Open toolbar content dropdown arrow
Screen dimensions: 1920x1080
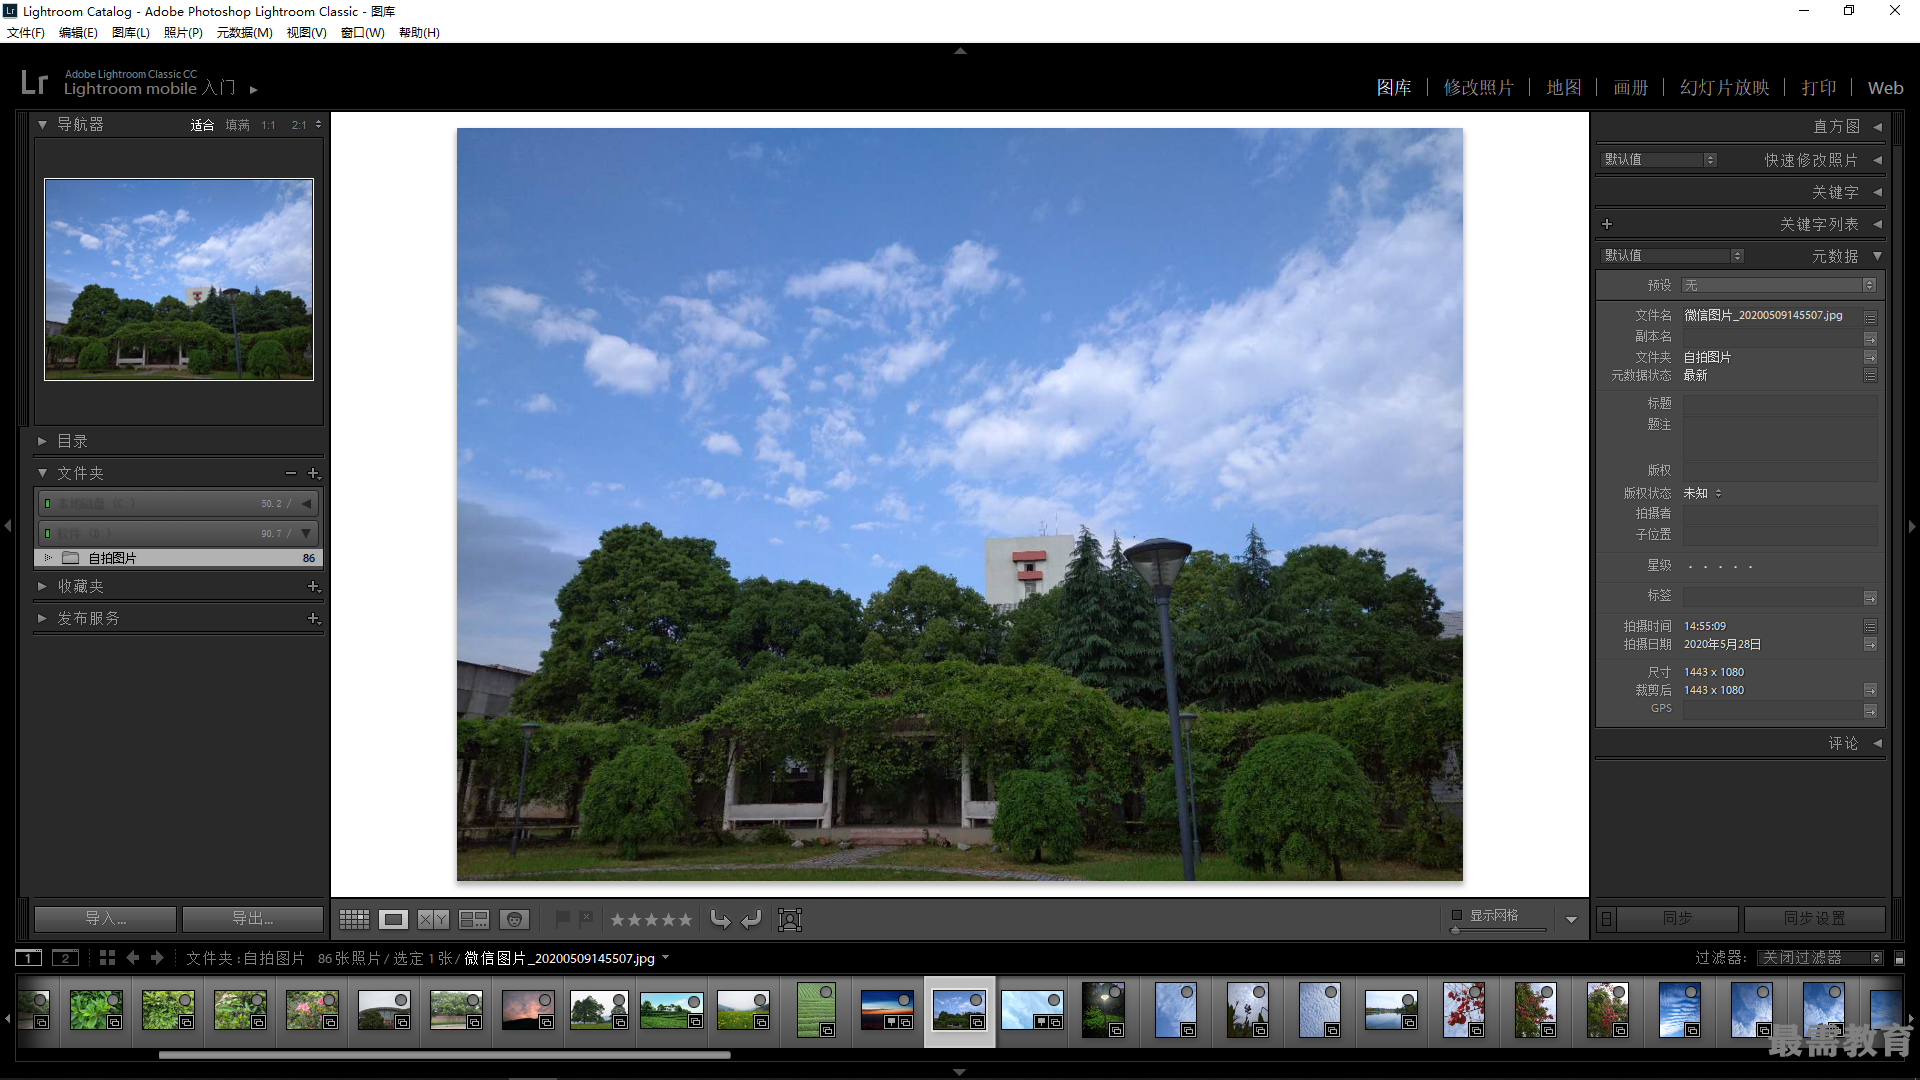pyautogui.click(x=1571, y=920)
